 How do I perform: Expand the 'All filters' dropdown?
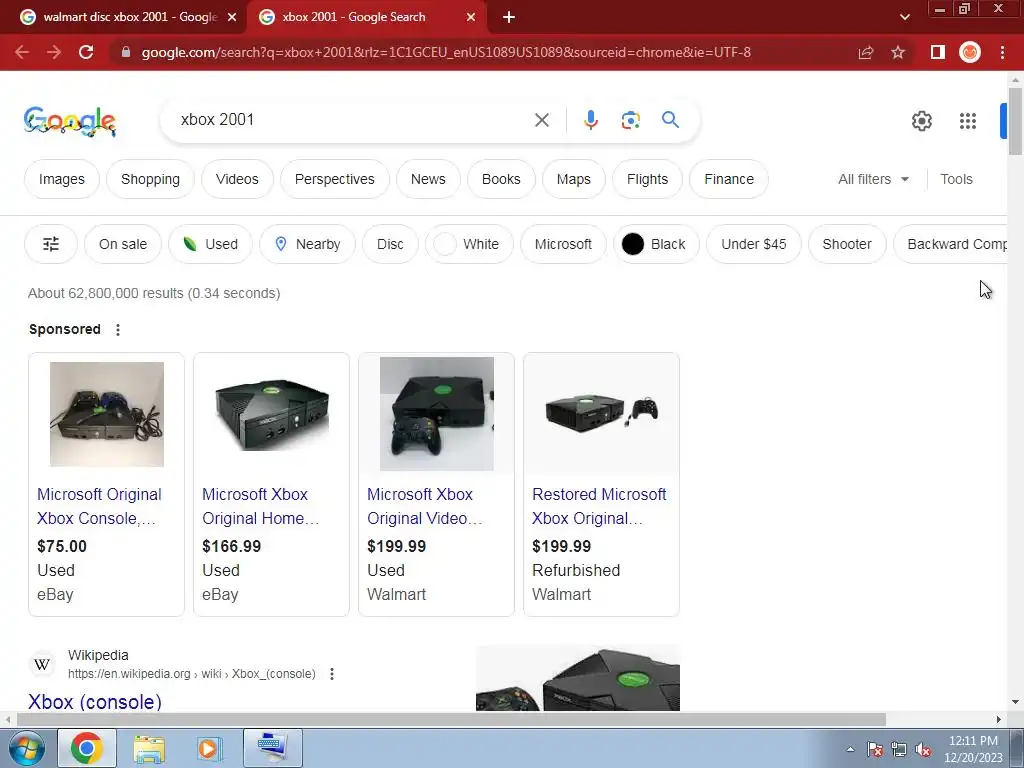(873, 179)
